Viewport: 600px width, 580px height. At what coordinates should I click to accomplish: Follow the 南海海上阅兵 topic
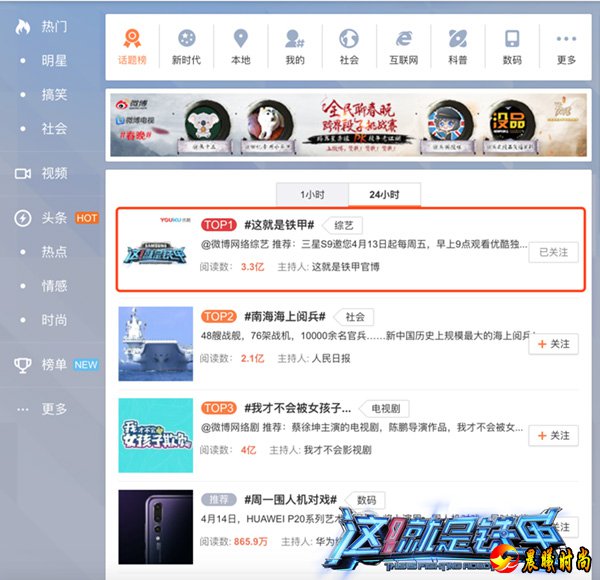click(x=553, y=344)
